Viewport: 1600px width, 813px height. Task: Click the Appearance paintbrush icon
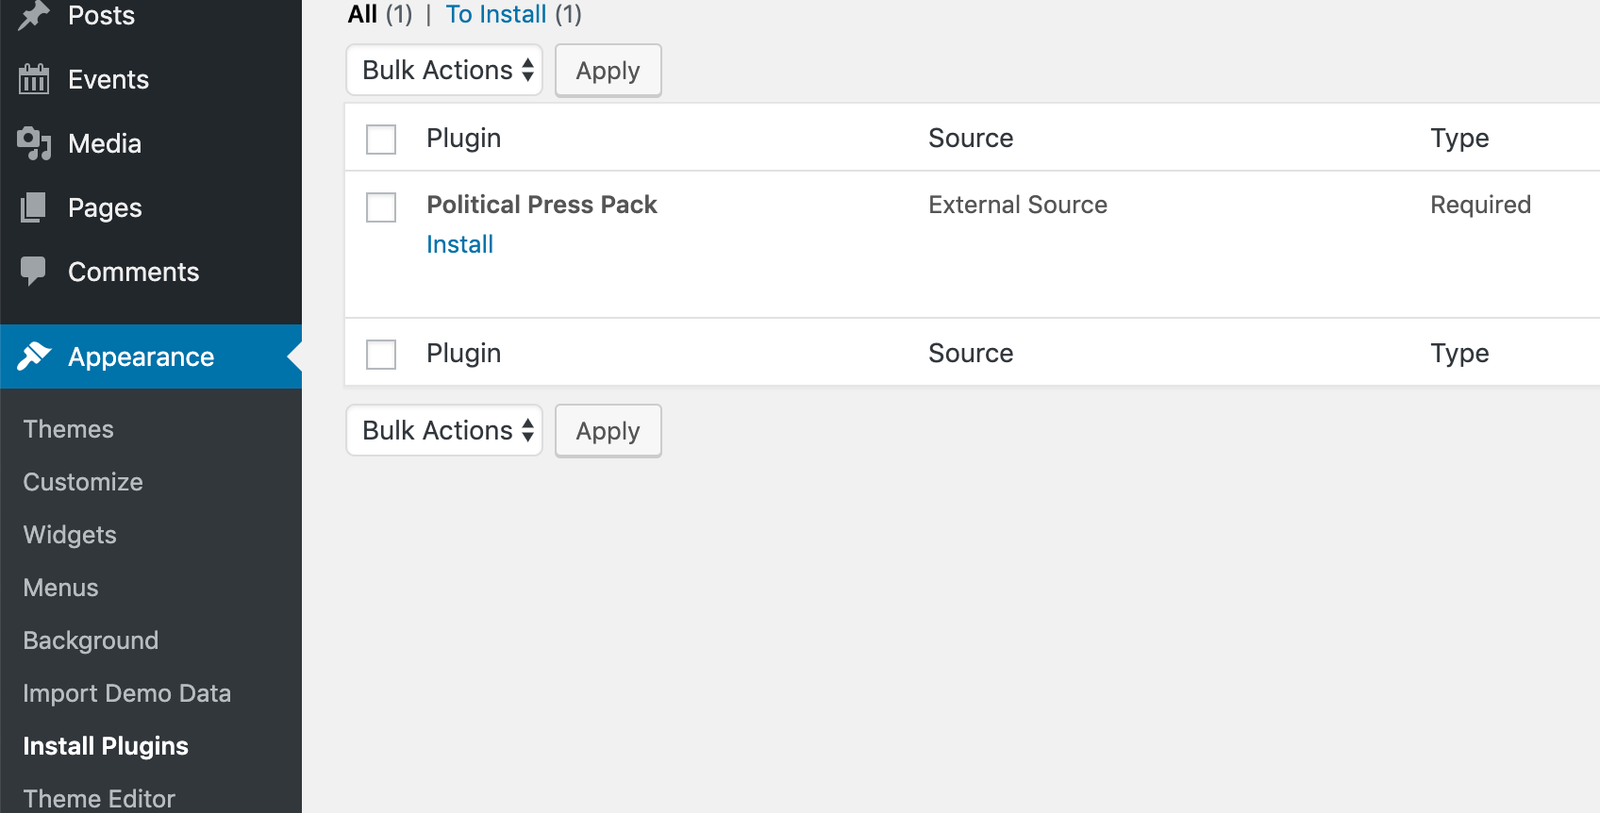(x=34, y=356)
